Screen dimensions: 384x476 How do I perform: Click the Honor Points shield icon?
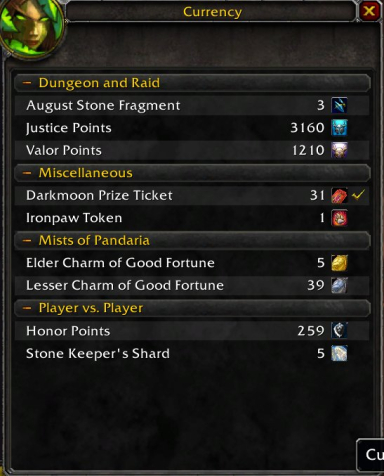click(339, 330)
